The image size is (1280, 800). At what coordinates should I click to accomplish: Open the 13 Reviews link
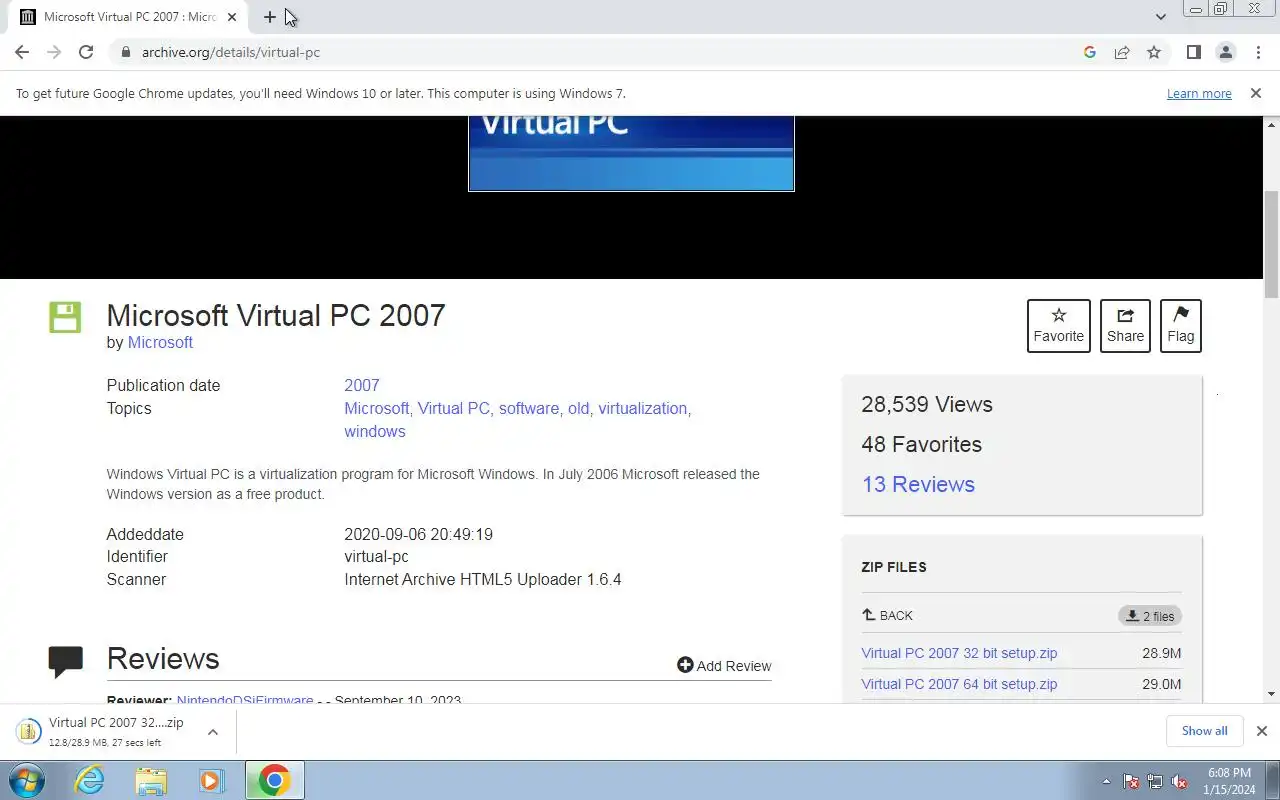pos(918,484)
